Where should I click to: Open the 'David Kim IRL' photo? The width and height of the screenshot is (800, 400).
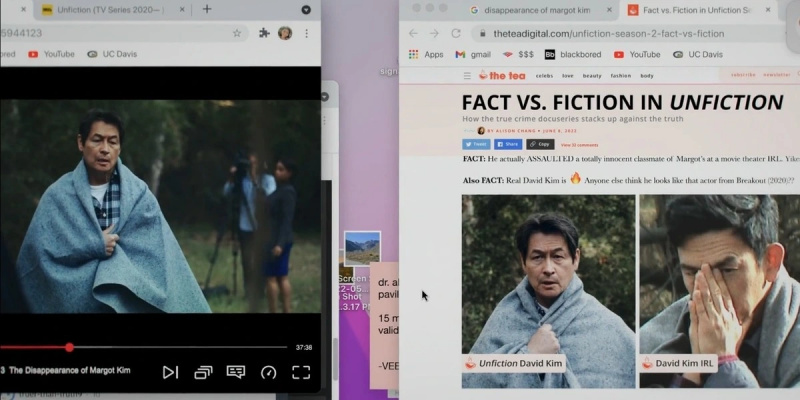(720, 291)
